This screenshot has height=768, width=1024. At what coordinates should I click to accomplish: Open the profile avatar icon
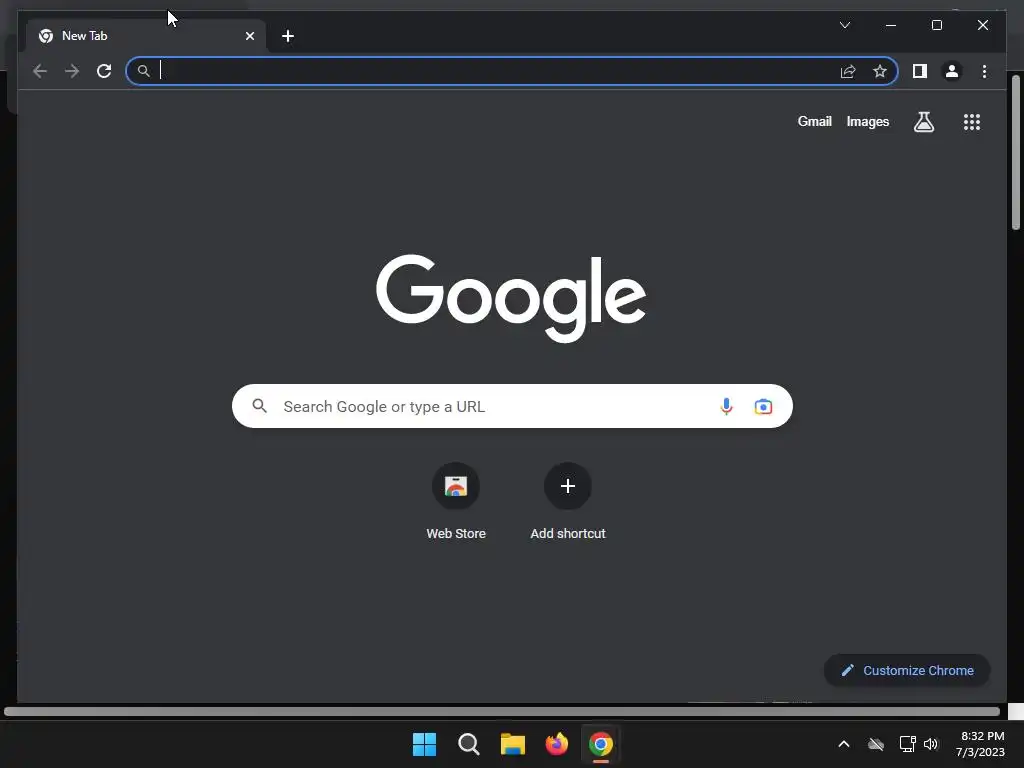point(952,71)
